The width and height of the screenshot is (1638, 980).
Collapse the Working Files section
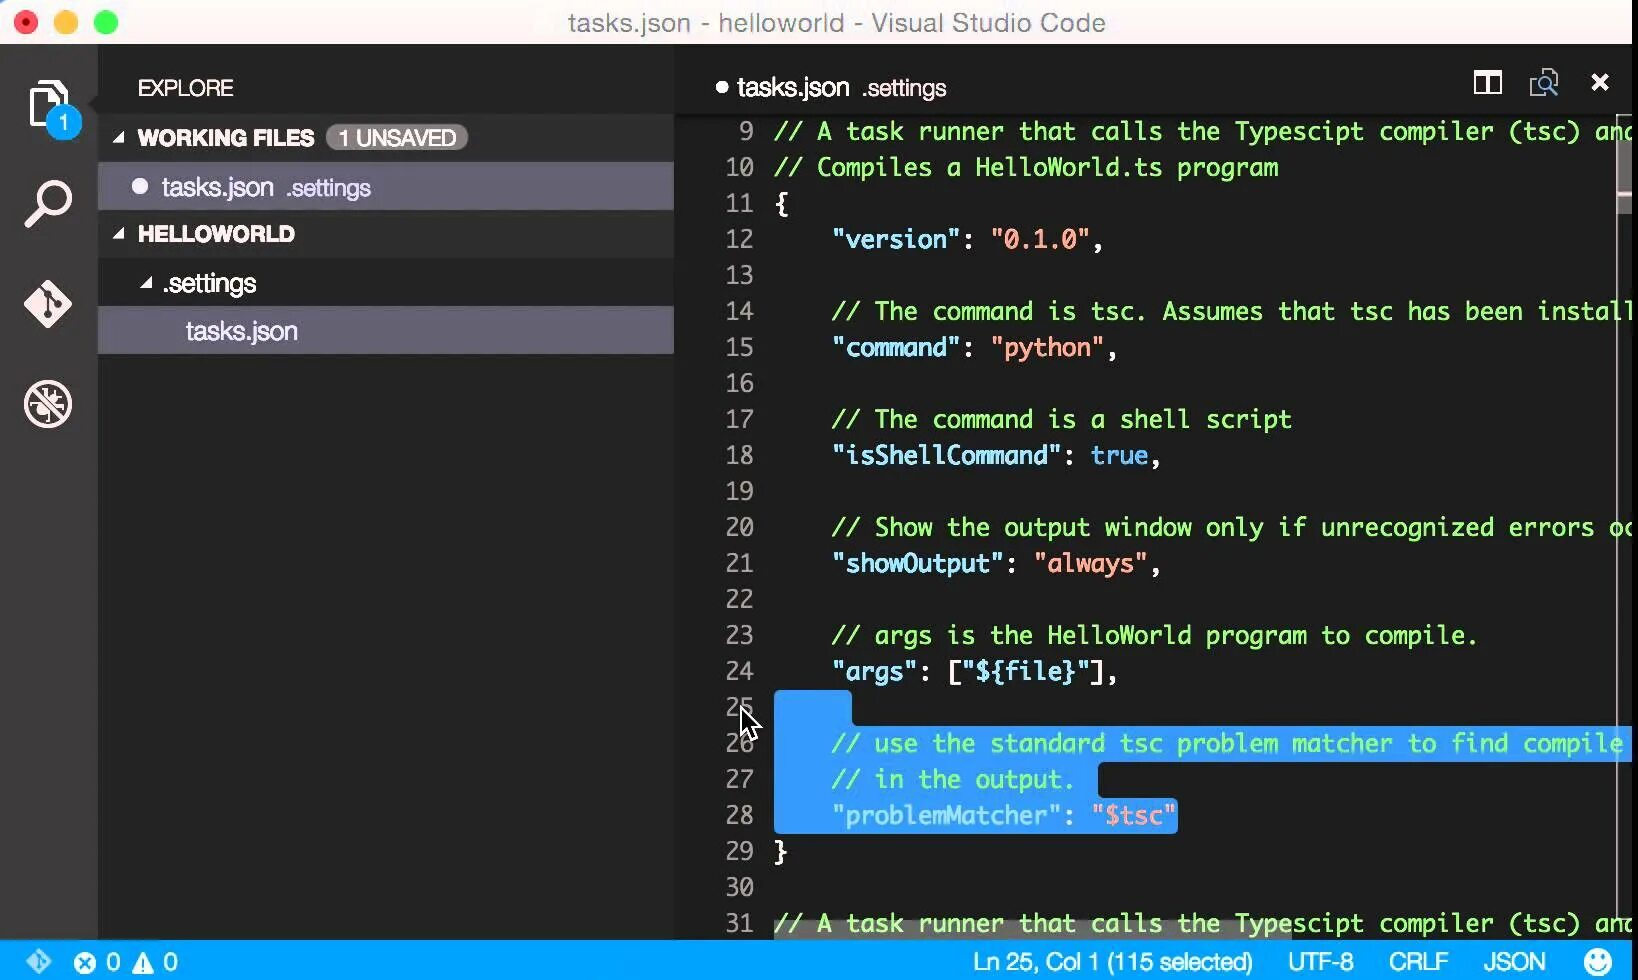tap(119, 138)
